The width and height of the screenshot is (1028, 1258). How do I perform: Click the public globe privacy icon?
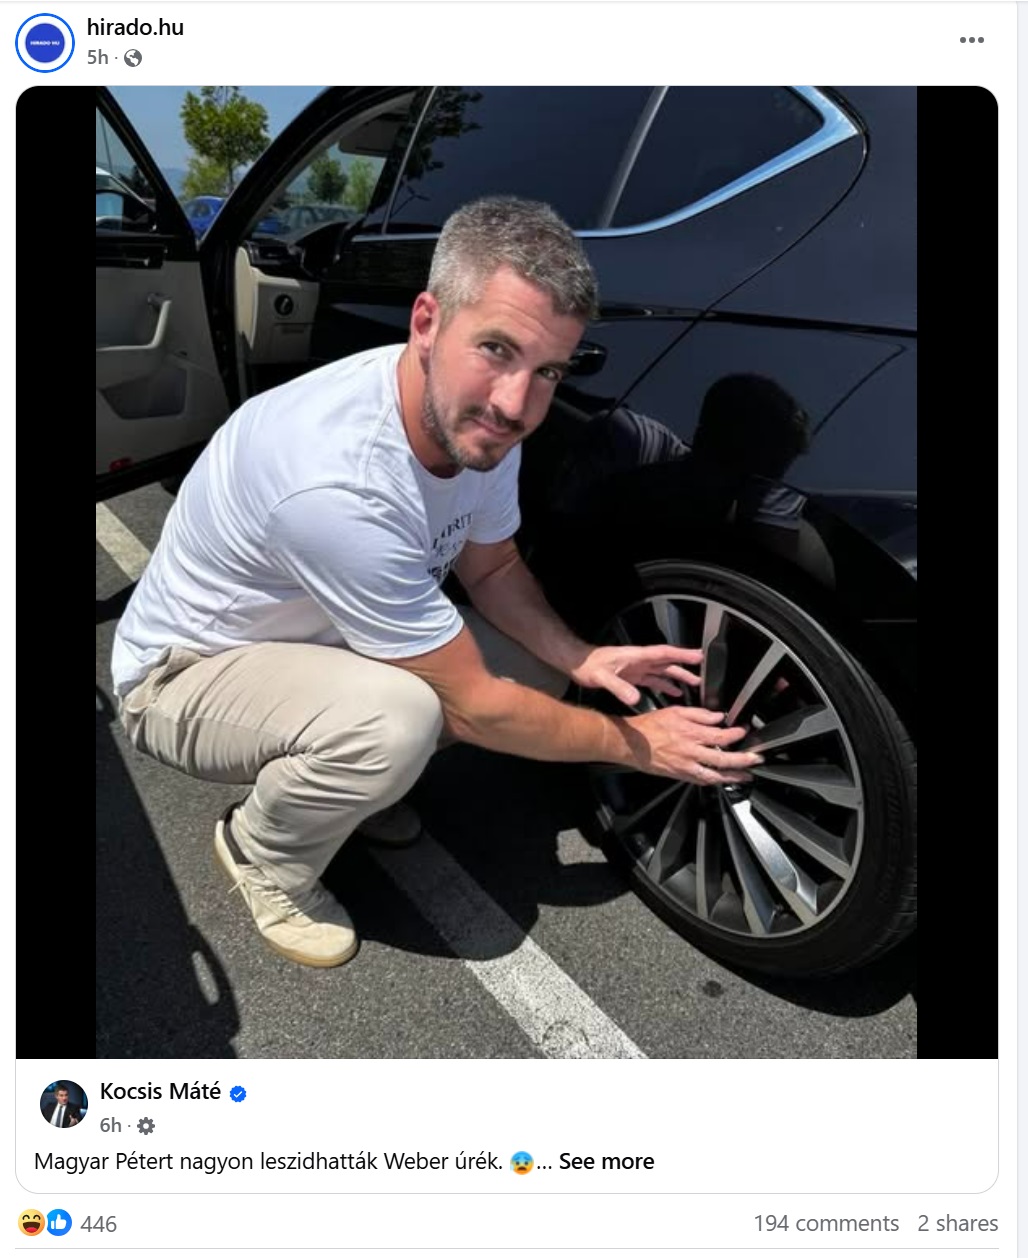[x=133, y=58]
